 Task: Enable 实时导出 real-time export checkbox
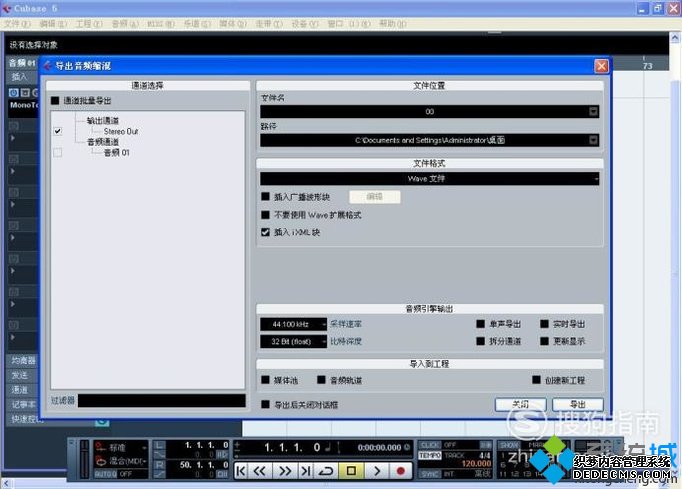544,324
